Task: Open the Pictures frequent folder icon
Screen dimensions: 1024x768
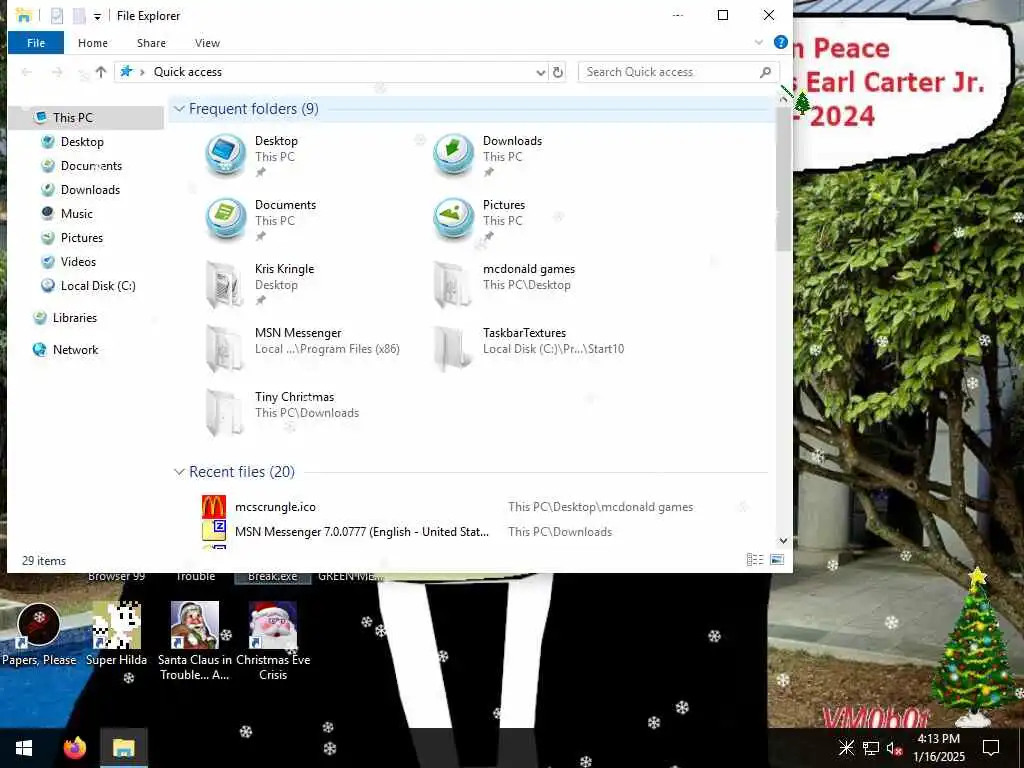Action: [x=453, y=219]
